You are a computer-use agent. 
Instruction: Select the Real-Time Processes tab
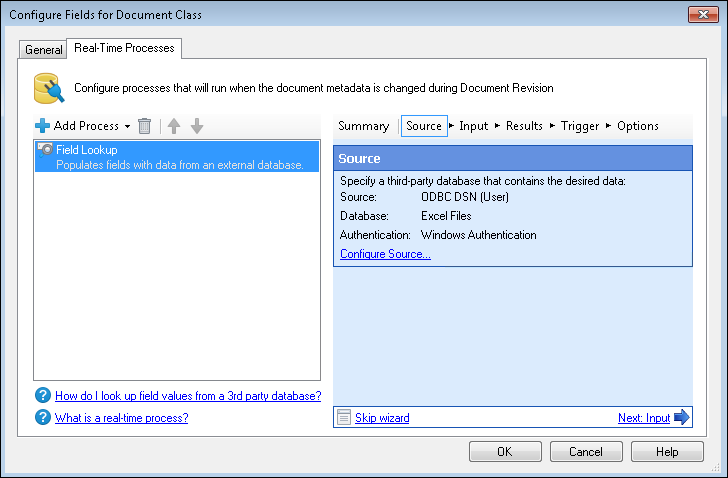click(x=124, y=48)
